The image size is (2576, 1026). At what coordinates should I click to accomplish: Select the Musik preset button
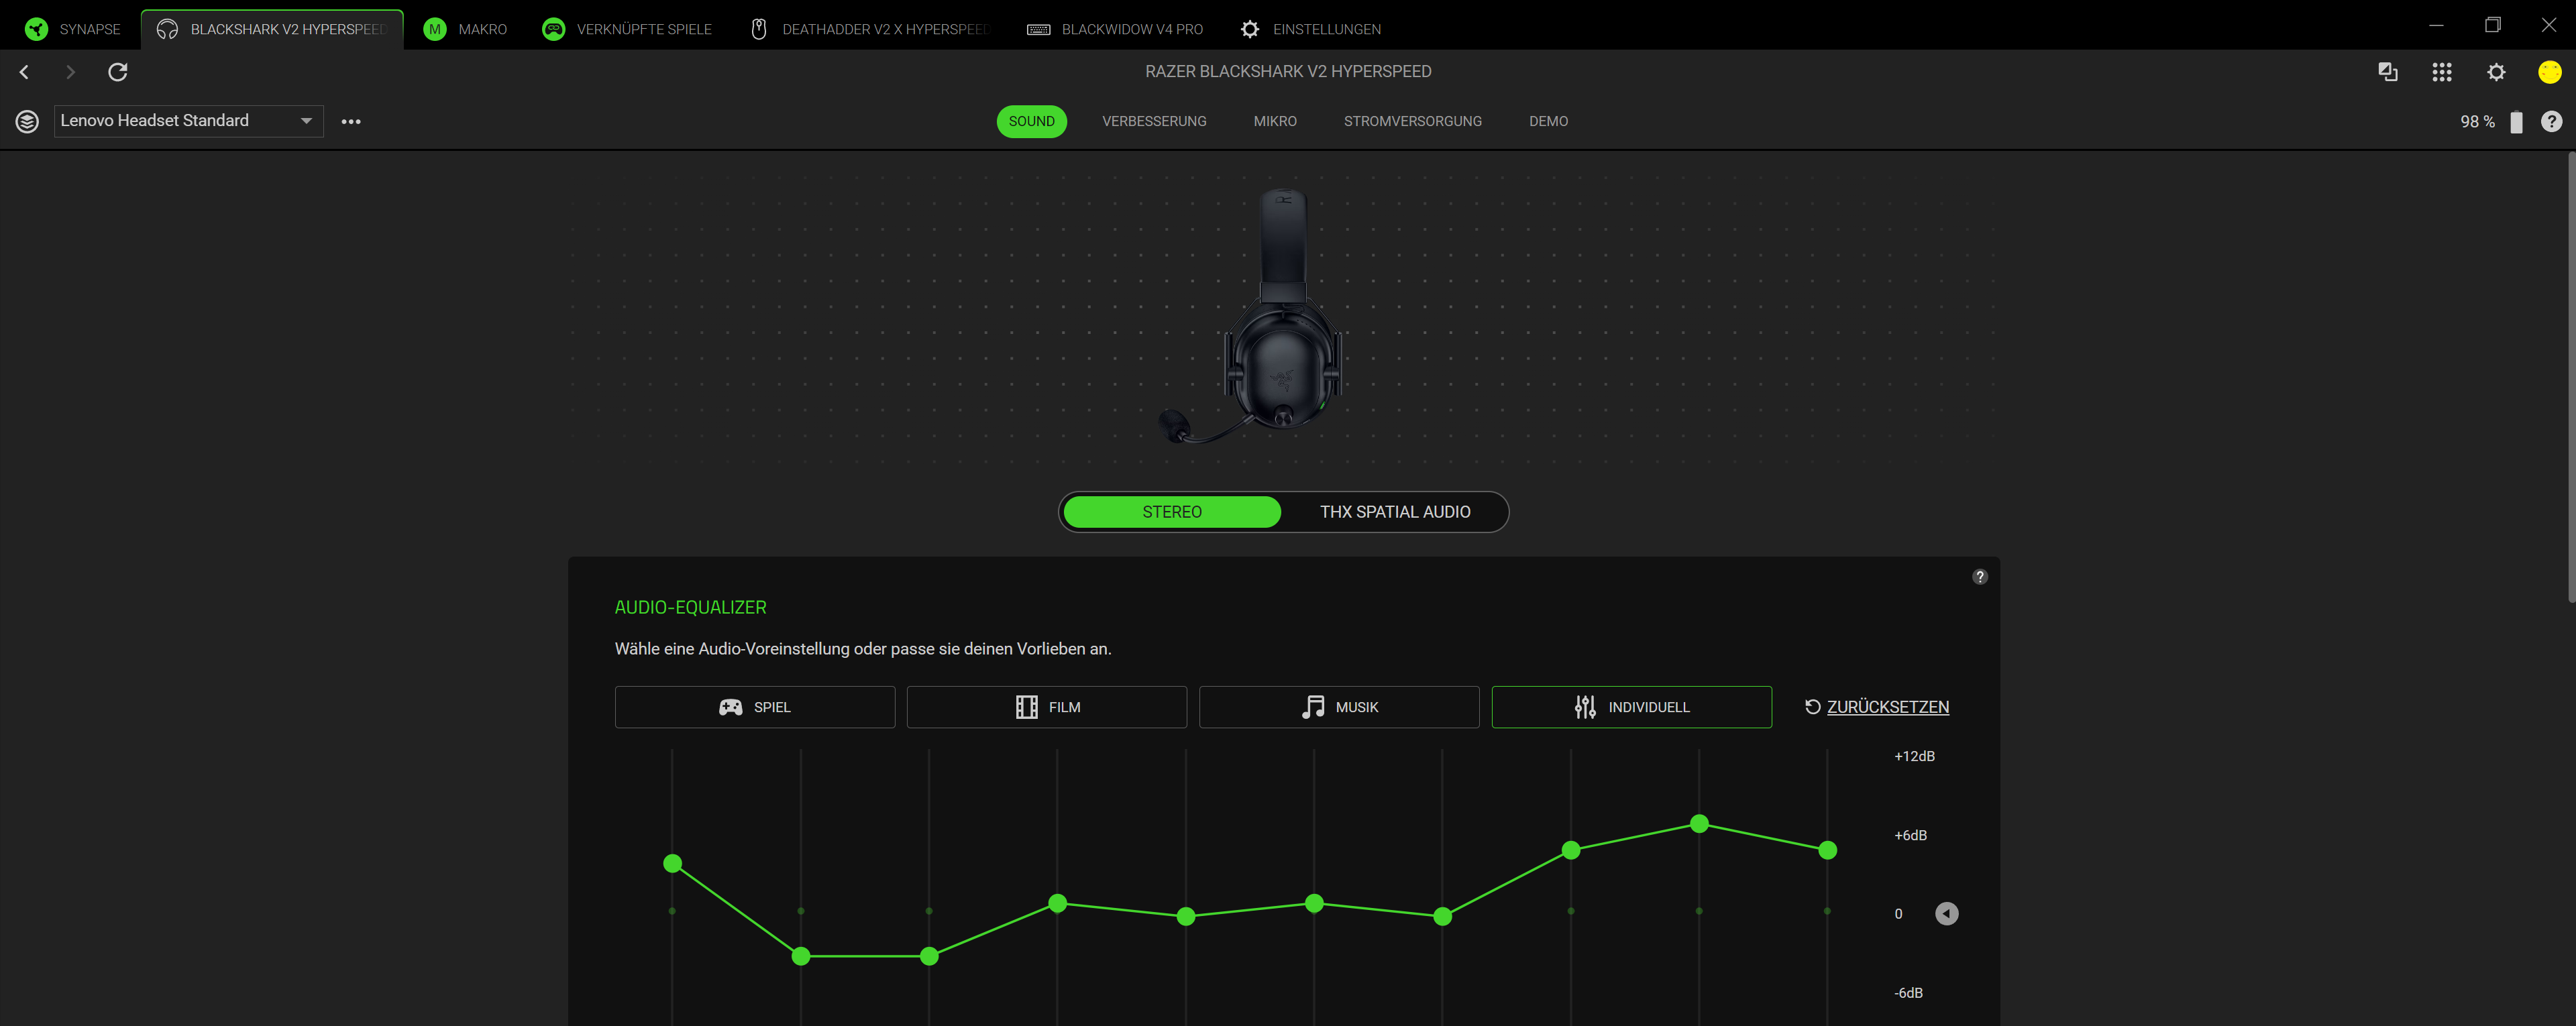point(1339,707)
